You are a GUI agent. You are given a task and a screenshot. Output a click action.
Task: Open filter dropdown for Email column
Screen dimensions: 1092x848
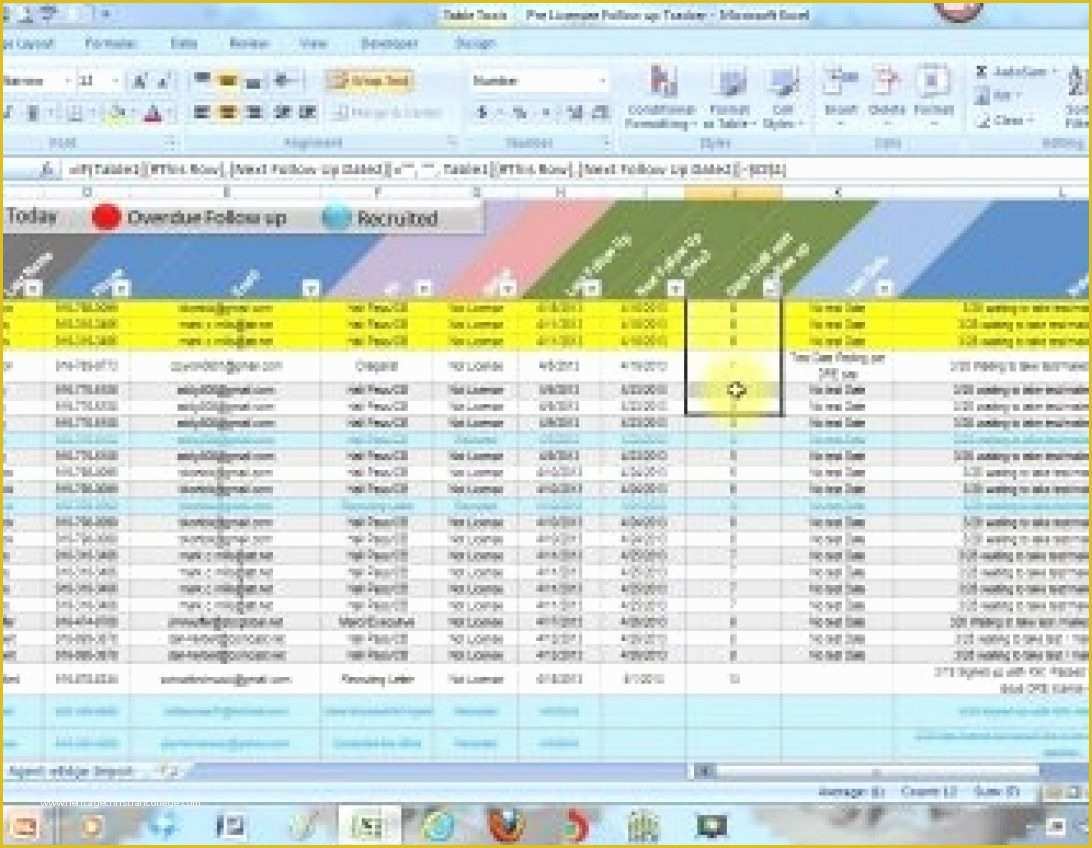311,288
